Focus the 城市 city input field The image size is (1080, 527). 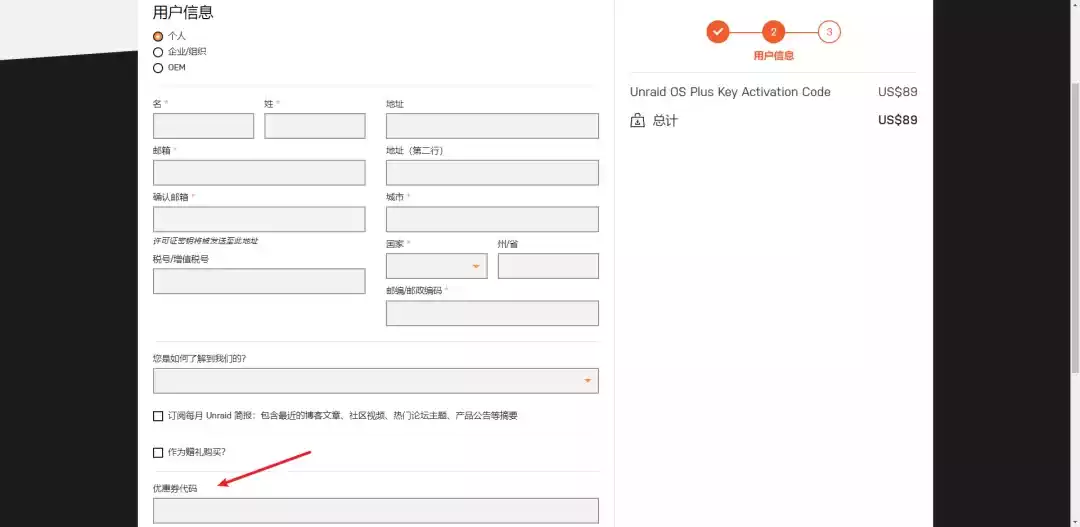pyautogui.click(x=492, y=219)
